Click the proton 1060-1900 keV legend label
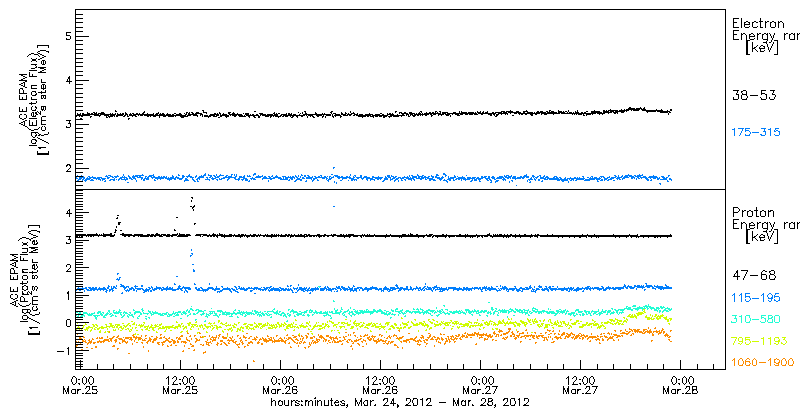800x410 pixels. [x=763, y=363]
